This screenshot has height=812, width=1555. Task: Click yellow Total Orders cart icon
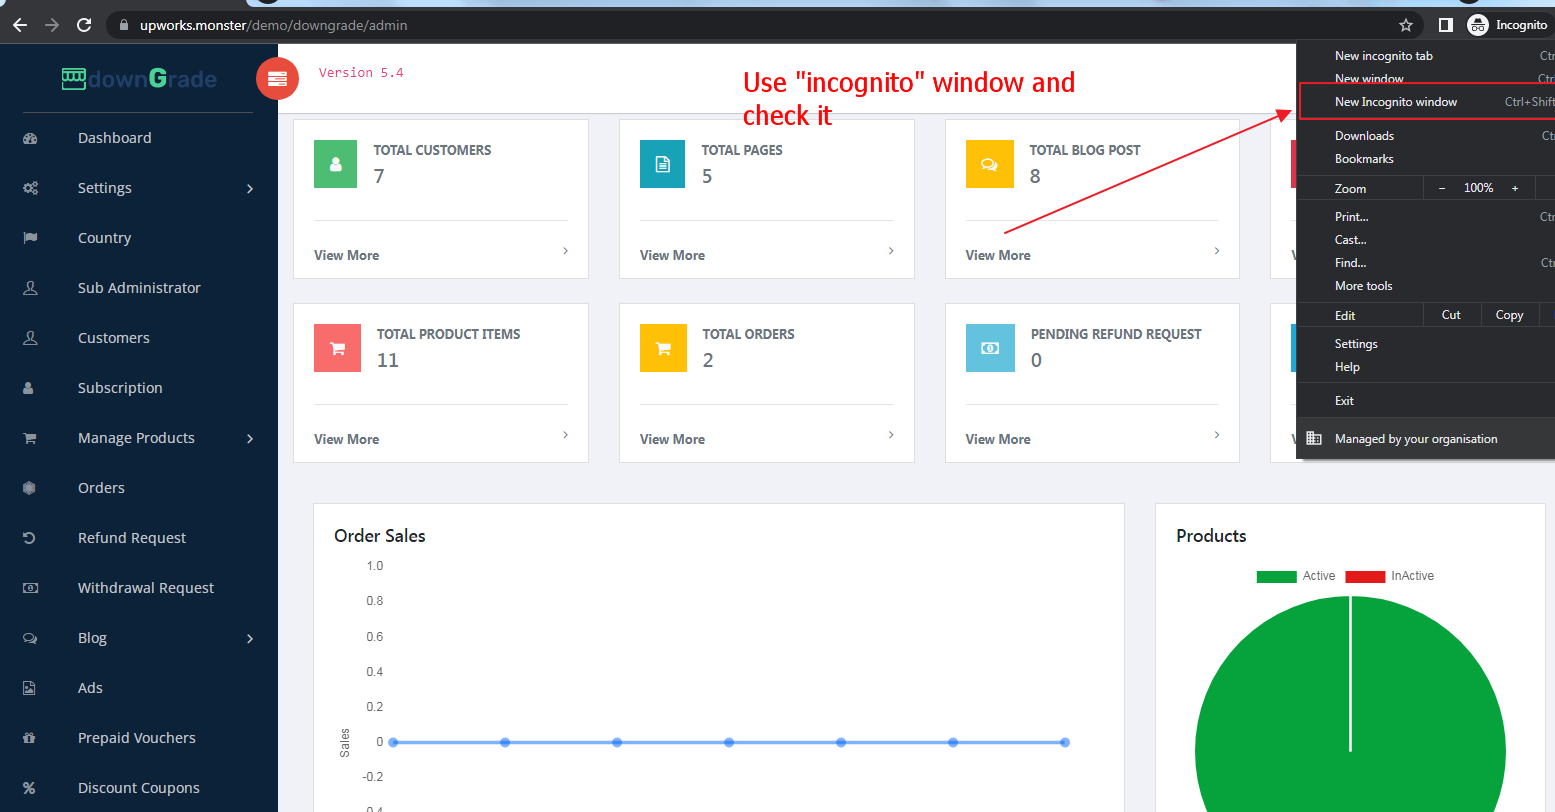coord(663,348)
